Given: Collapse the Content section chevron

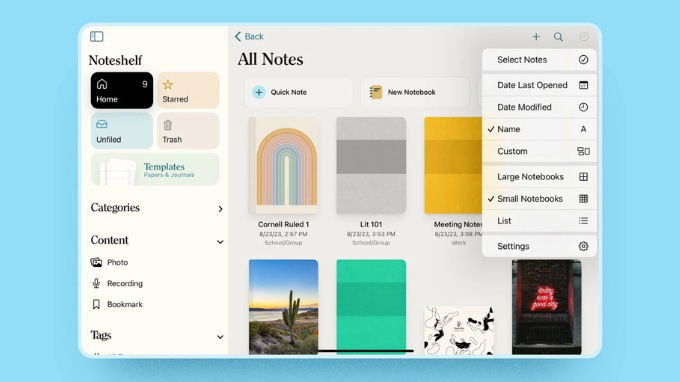Looking at the screenshot, I should 220,242.
